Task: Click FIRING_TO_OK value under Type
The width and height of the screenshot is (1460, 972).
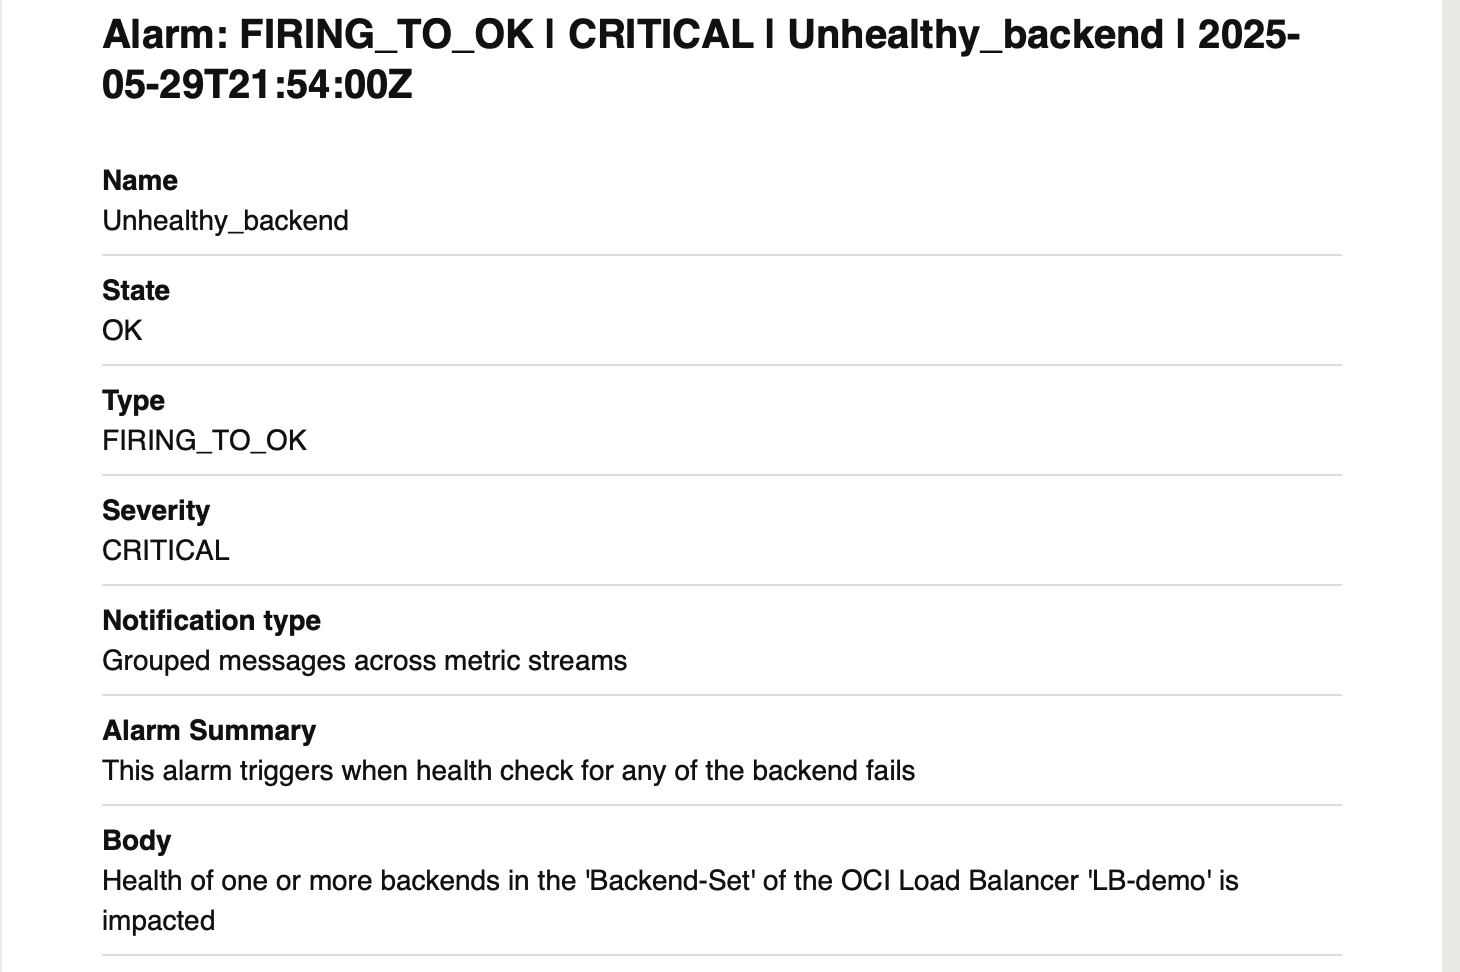Action: [x=204, y=441]
